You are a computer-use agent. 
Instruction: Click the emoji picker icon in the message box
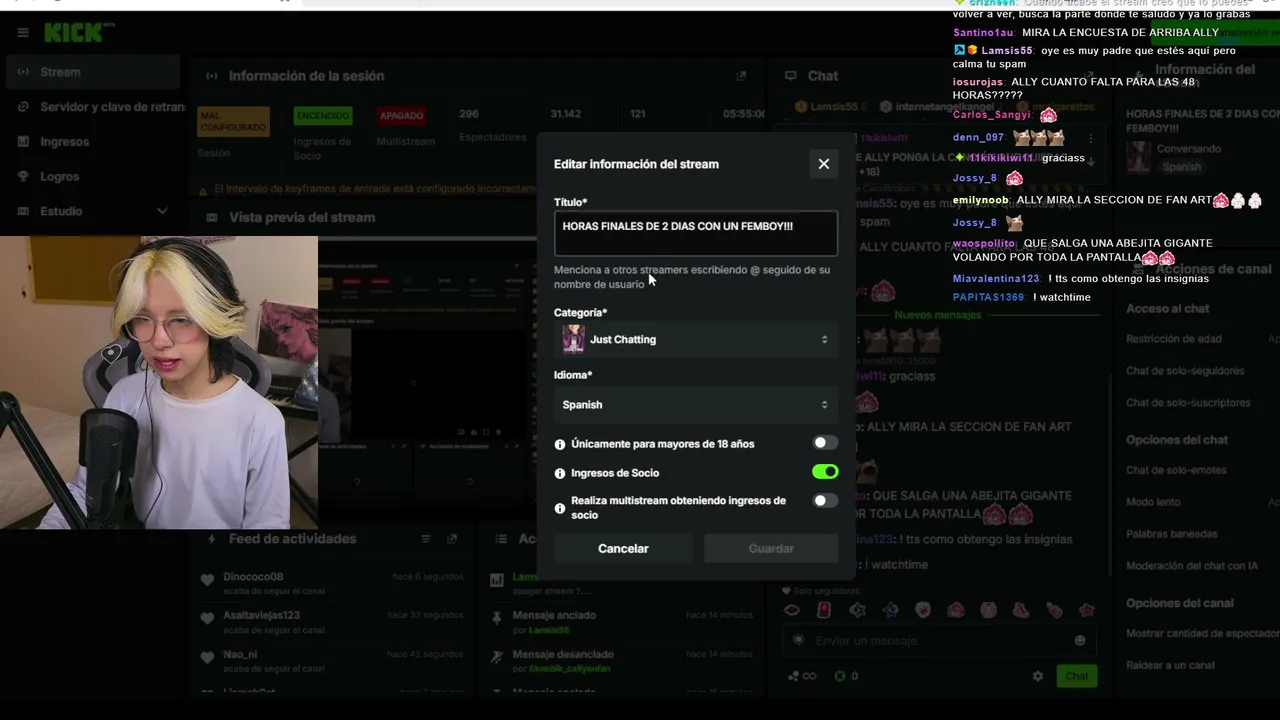(x=1079, y=641)
